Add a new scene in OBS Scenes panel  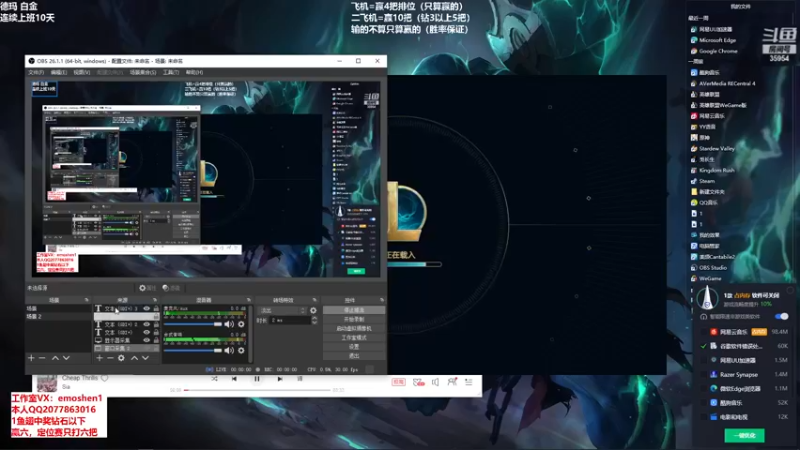click(31, 358)
